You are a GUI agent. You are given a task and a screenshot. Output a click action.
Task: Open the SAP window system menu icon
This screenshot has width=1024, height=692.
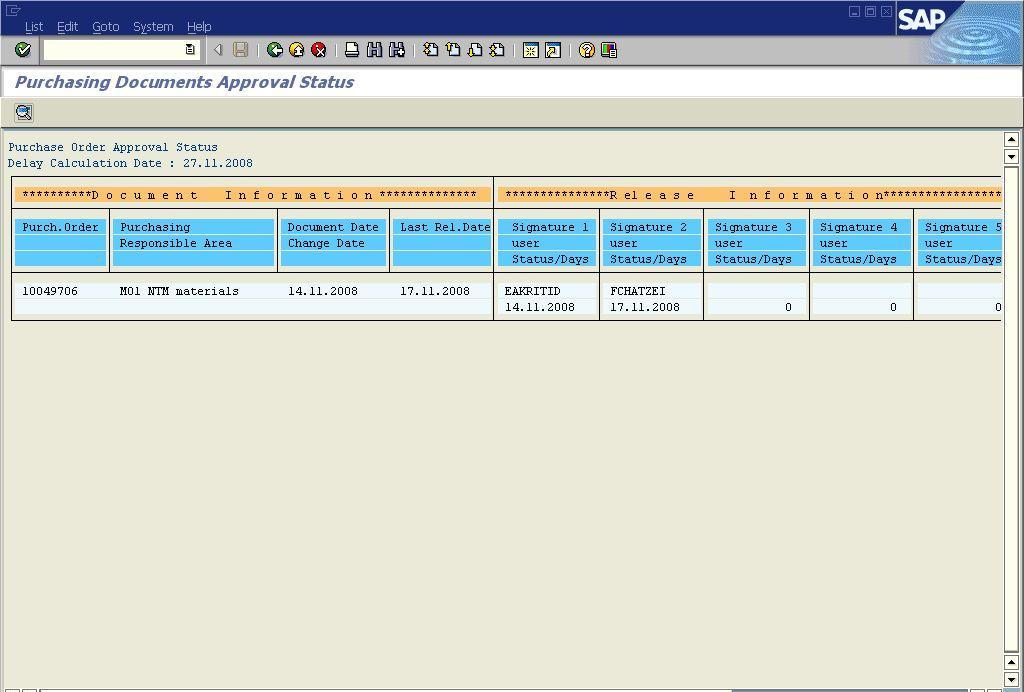tap(13, 10)
